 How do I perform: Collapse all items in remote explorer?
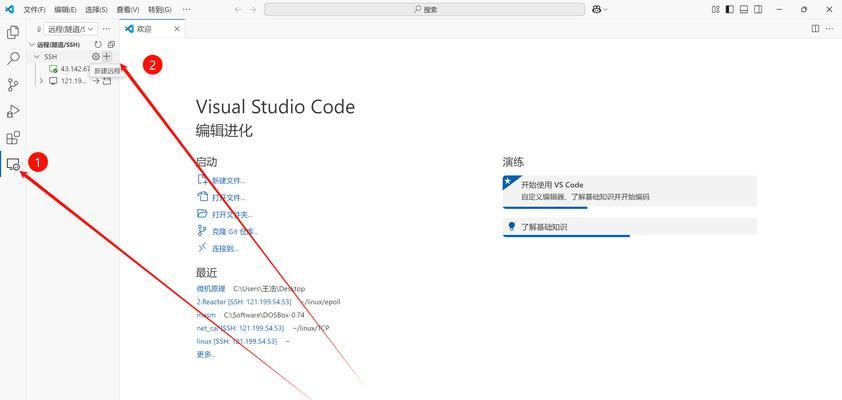point(111,45)
